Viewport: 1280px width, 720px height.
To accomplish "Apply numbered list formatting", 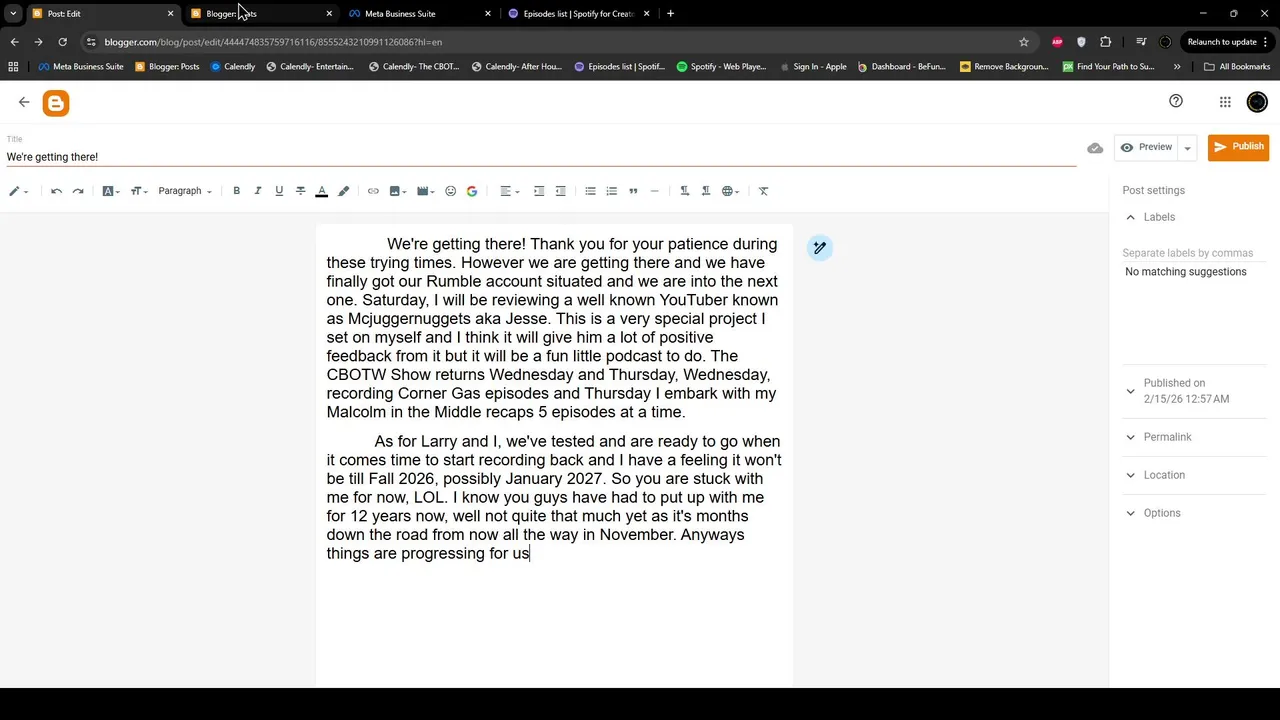I will pos(612,191).
